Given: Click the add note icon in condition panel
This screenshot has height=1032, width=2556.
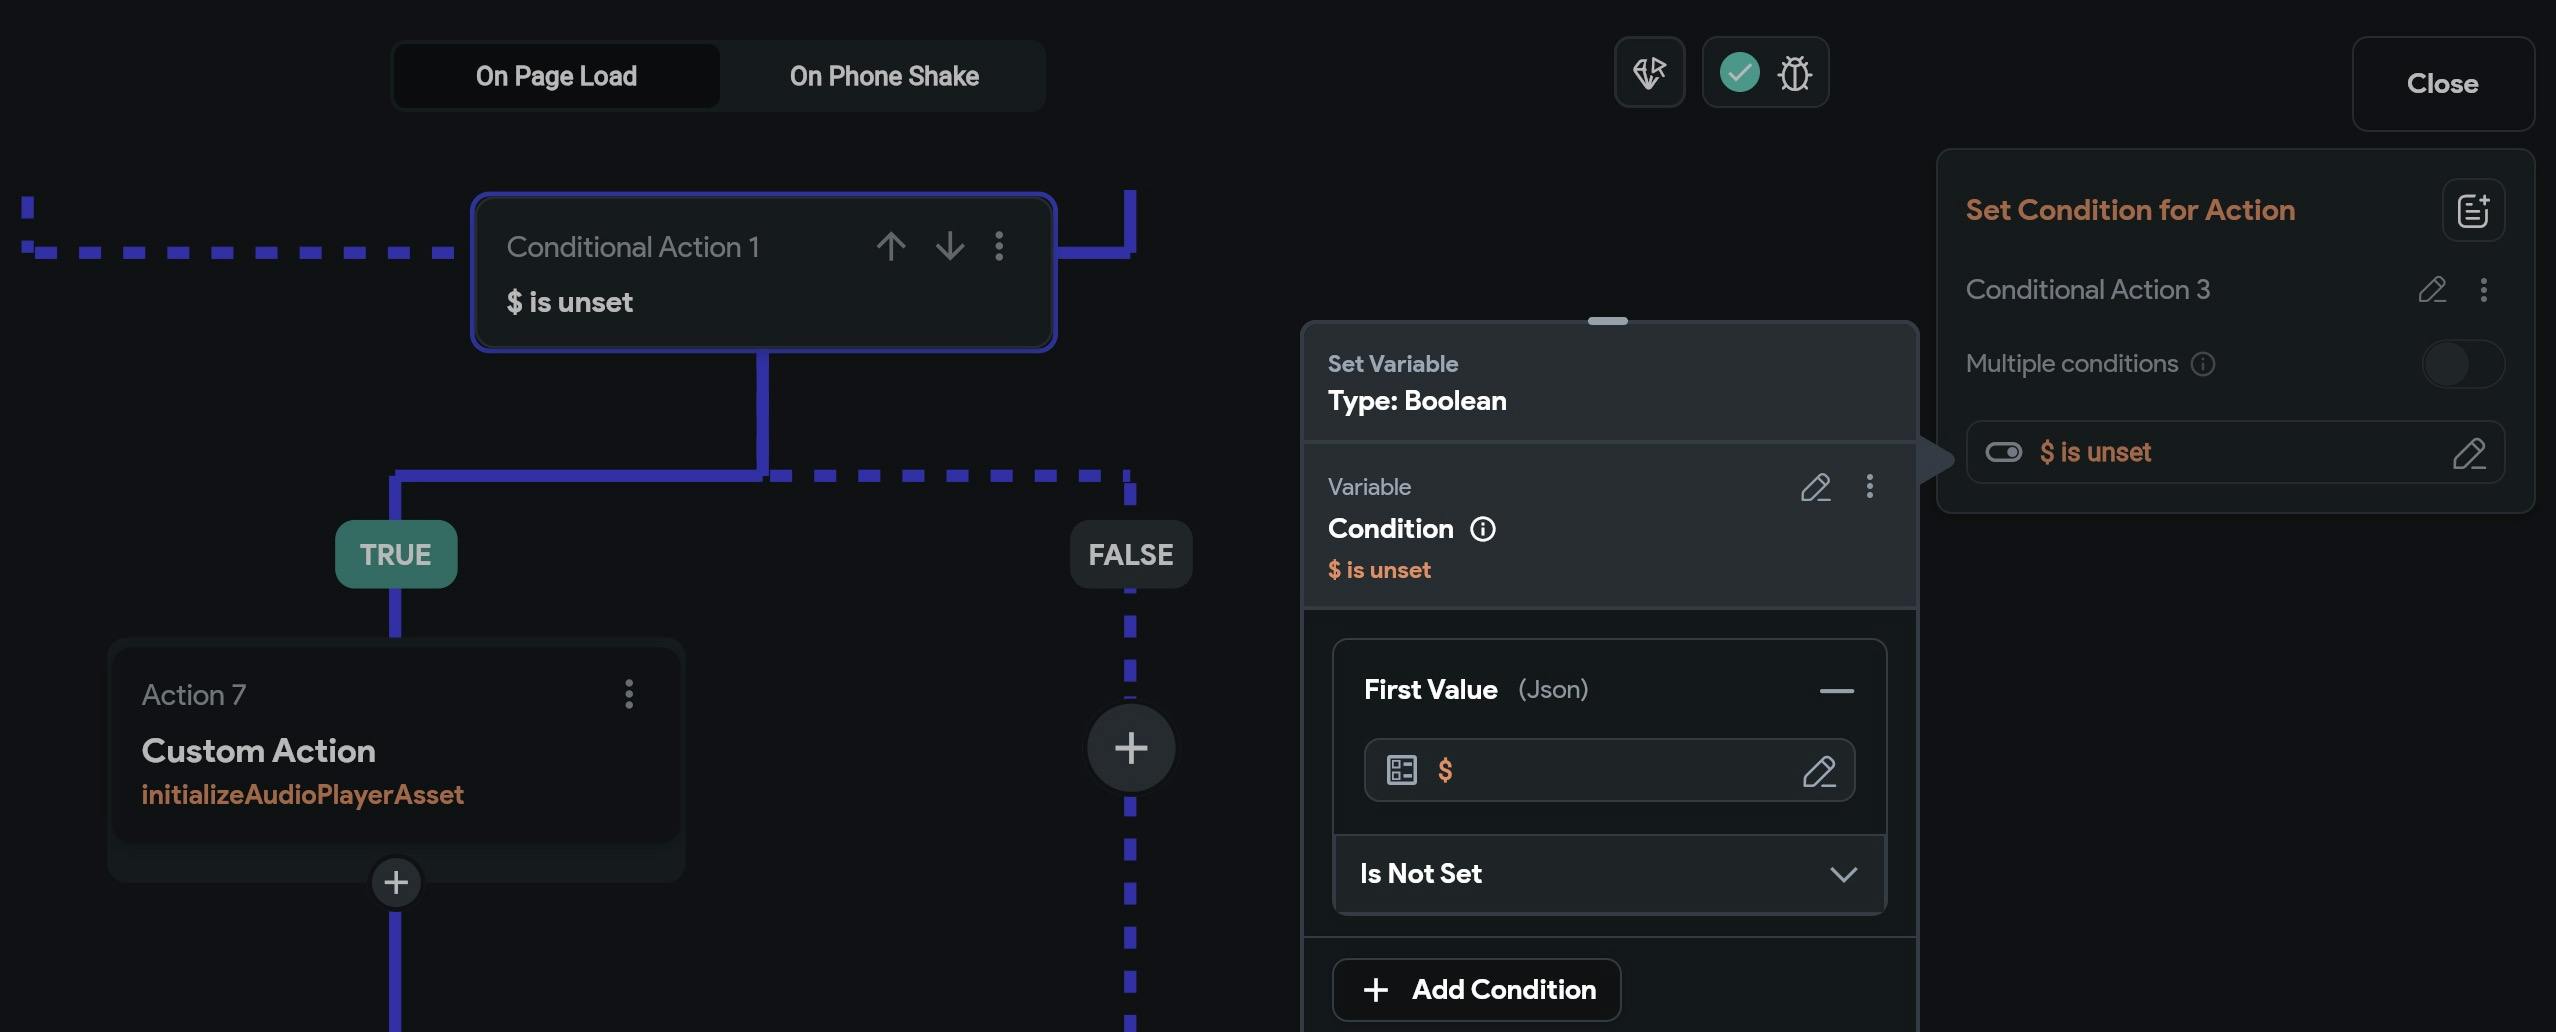Looking at the screenshot, I should point(2473,210).
